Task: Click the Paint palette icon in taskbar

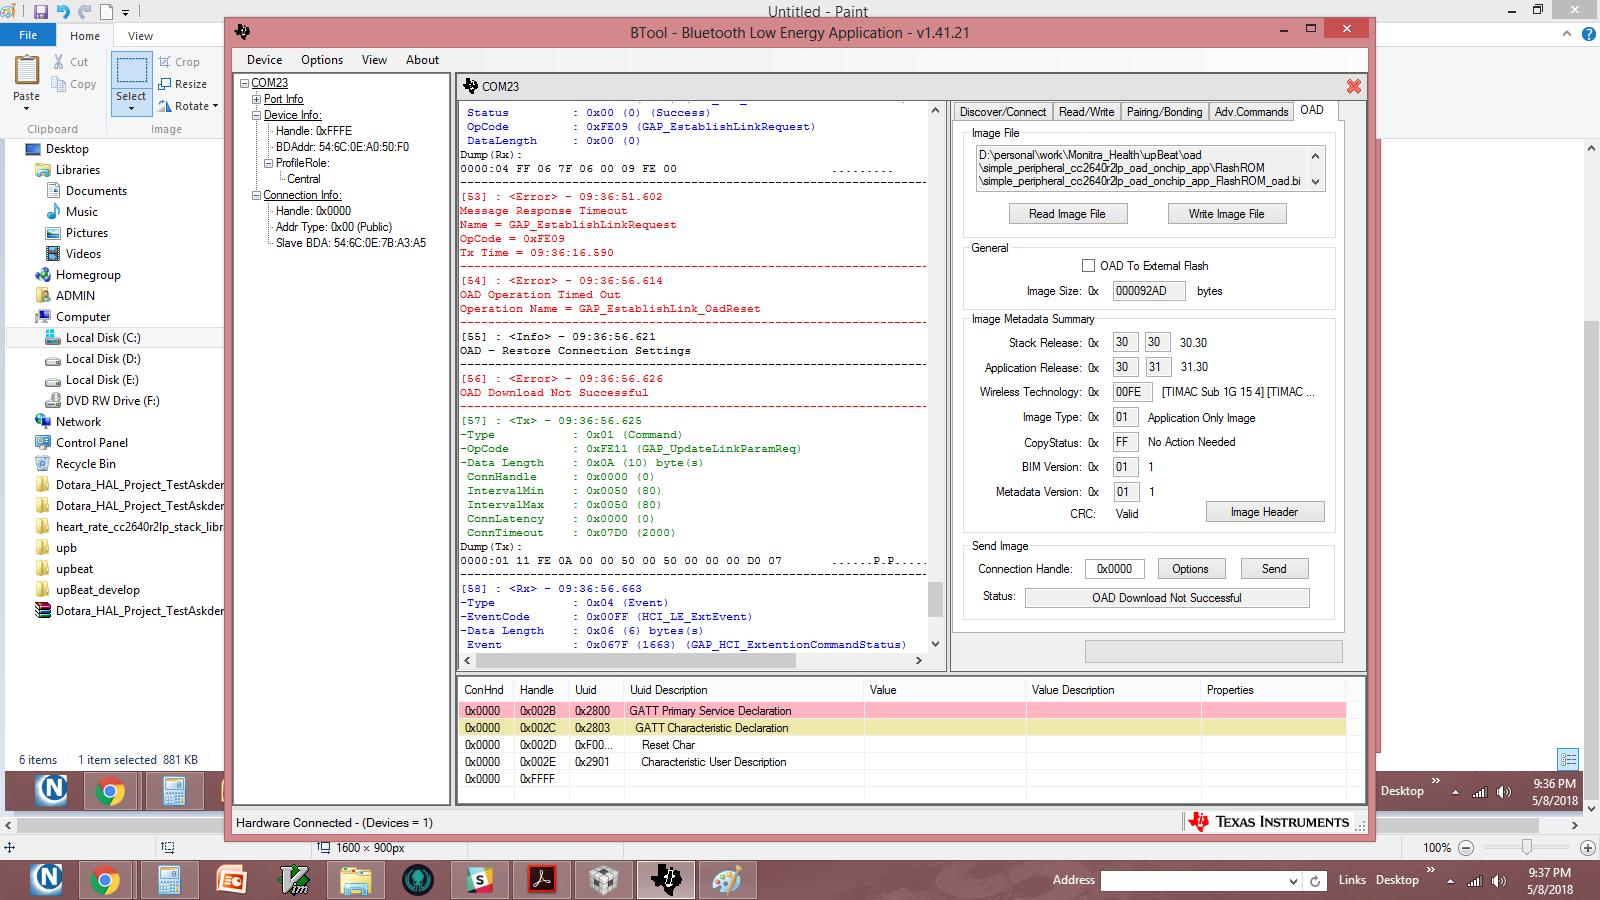Action: [x=727, y=880]
